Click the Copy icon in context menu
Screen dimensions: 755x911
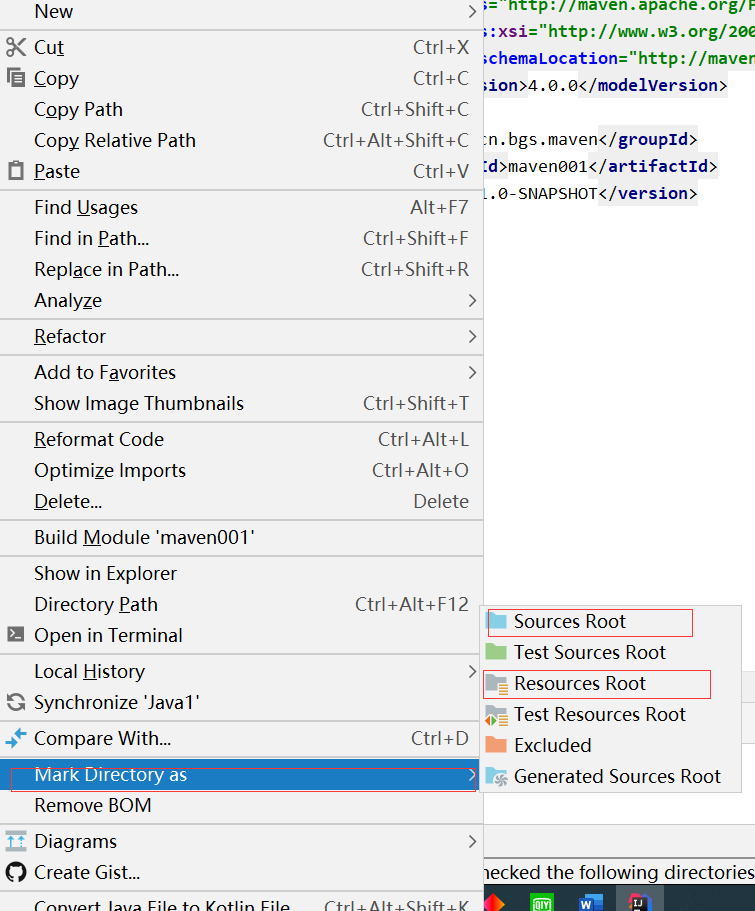[x=16, y=78]
